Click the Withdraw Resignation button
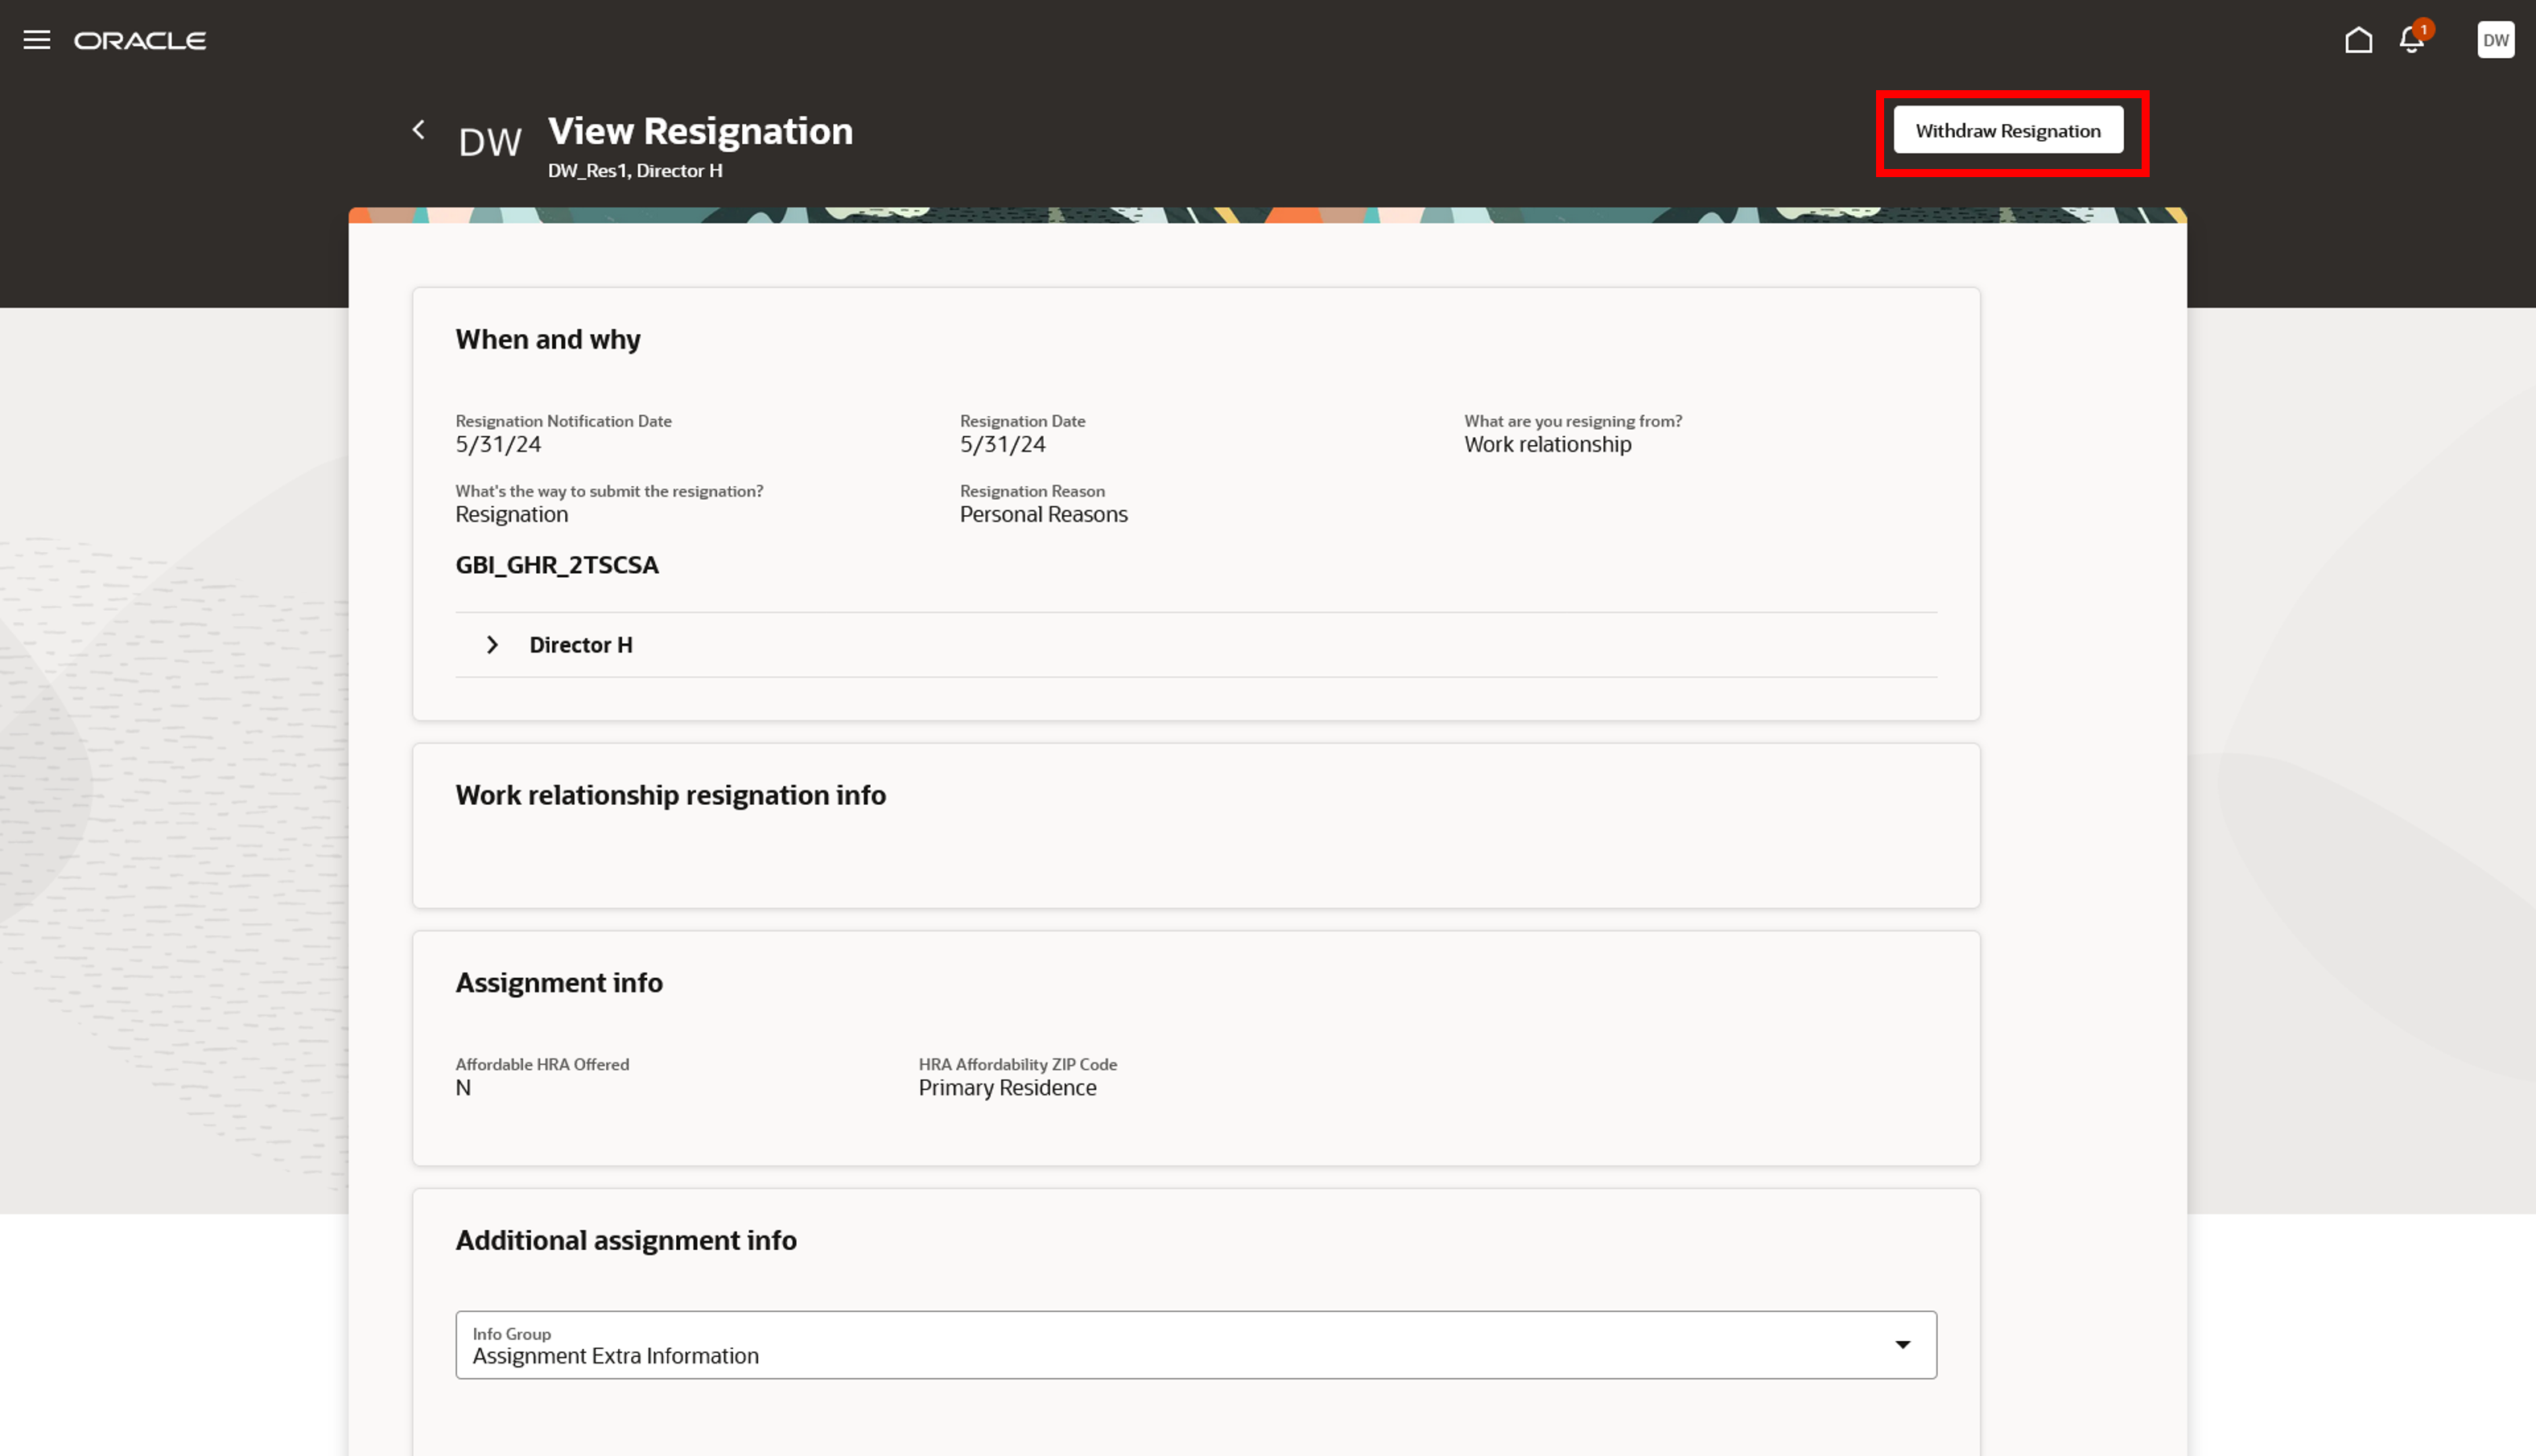Image resolution: width=2536 pixels, height=1456 pixels. pos(2007,131)
